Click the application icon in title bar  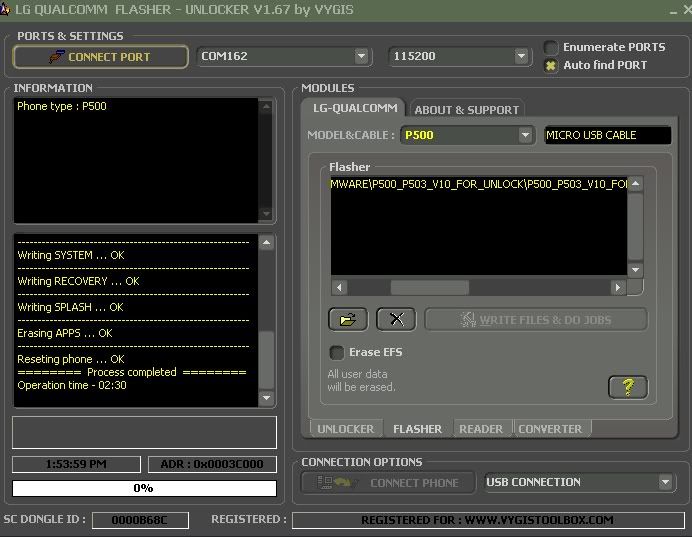(5, 9)
